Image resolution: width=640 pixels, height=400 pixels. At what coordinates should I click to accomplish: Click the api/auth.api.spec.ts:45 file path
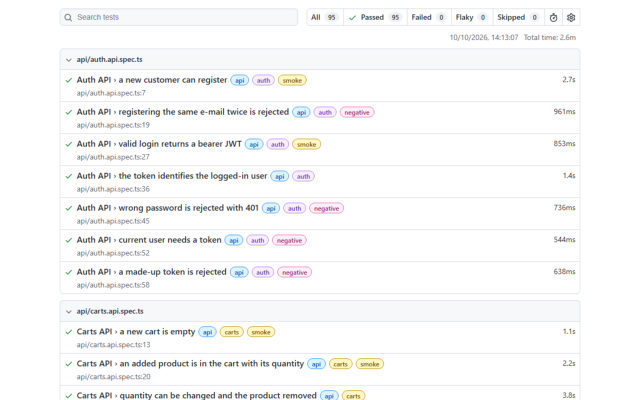[x=113, y=221]
